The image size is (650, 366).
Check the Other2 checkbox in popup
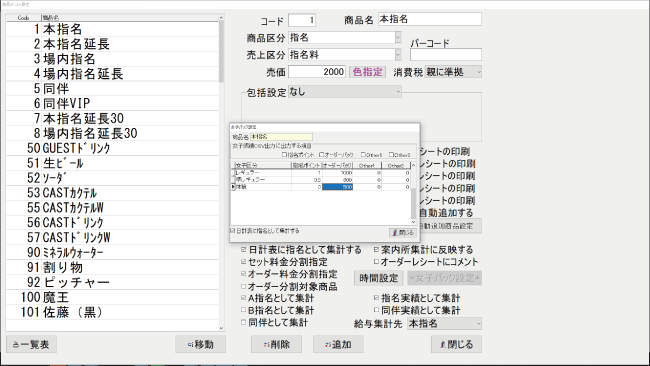[x=391, y=155]
